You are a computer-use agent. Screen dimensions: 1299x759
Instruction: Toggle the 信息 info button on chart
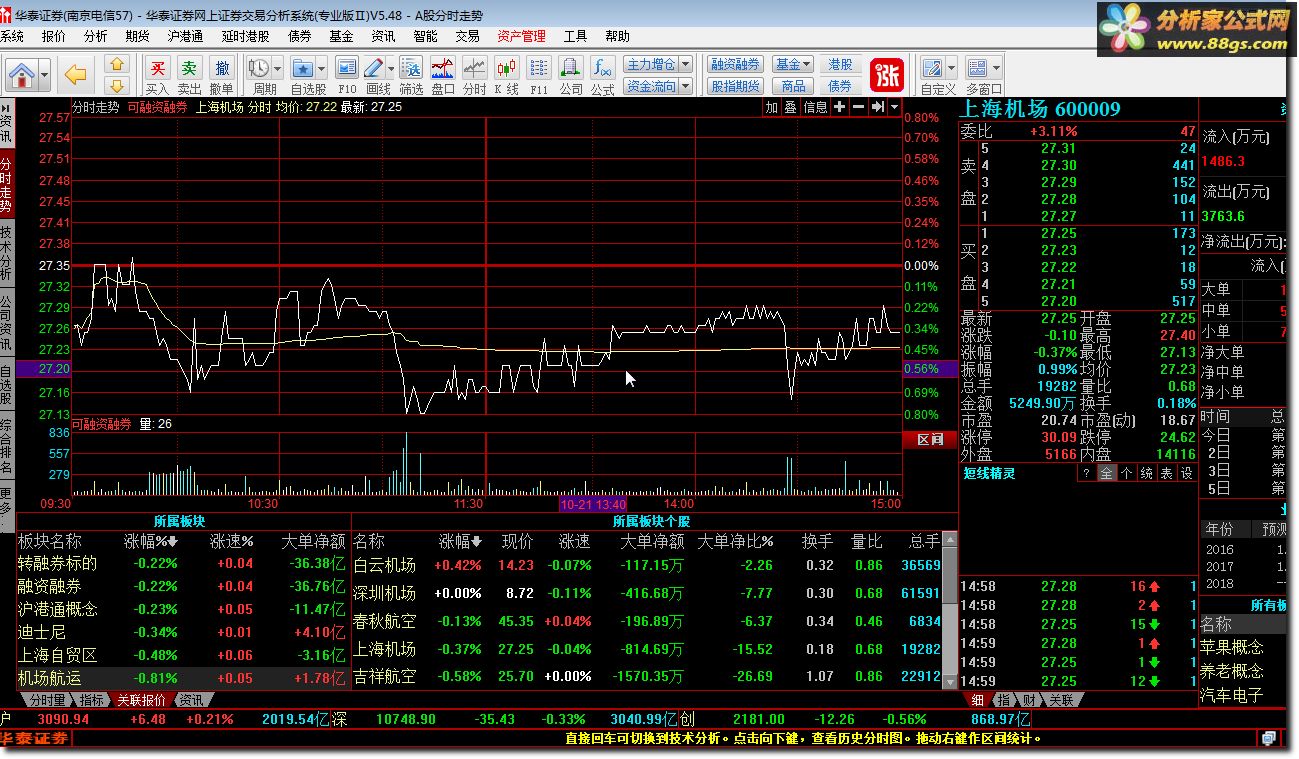[x=816, y=107]
